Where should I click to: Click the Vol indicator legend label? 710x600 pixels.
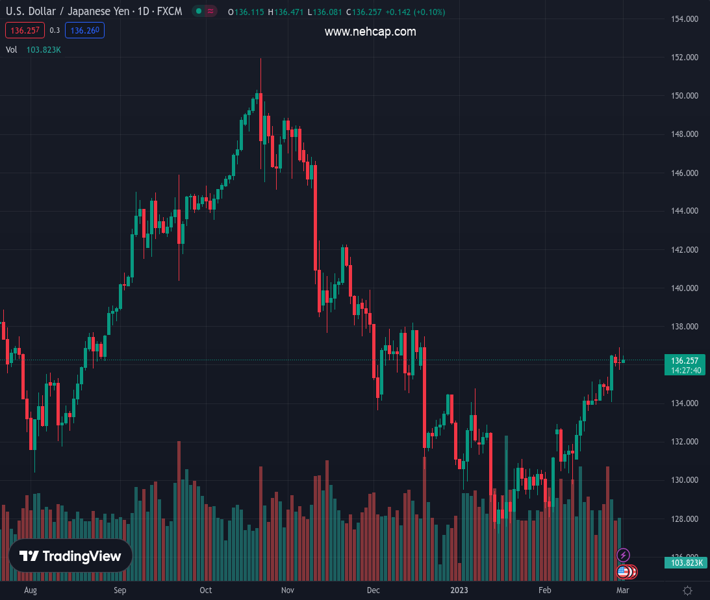point(12,49)
